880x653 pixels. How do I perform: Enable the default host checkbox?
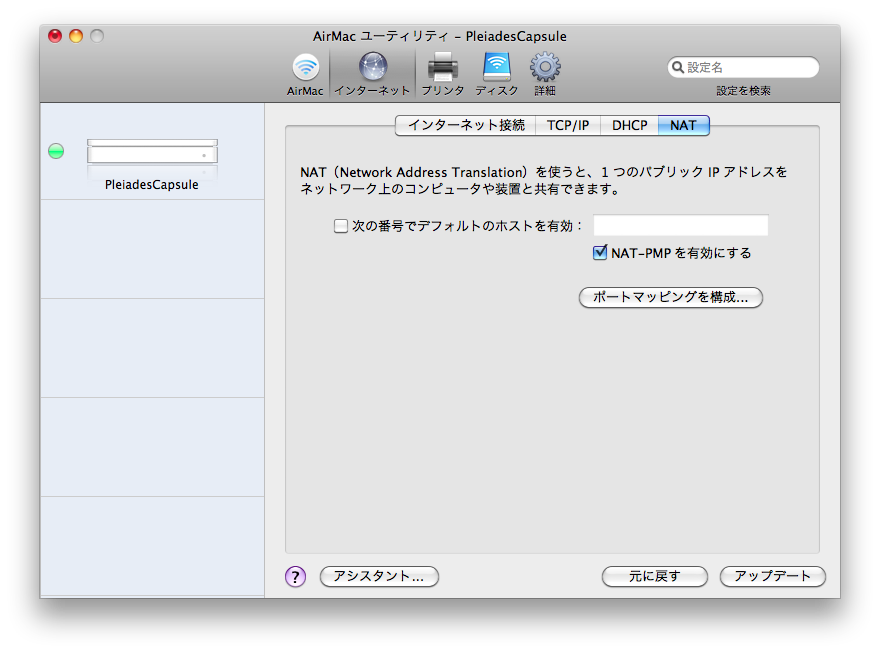tap(341, 226)
